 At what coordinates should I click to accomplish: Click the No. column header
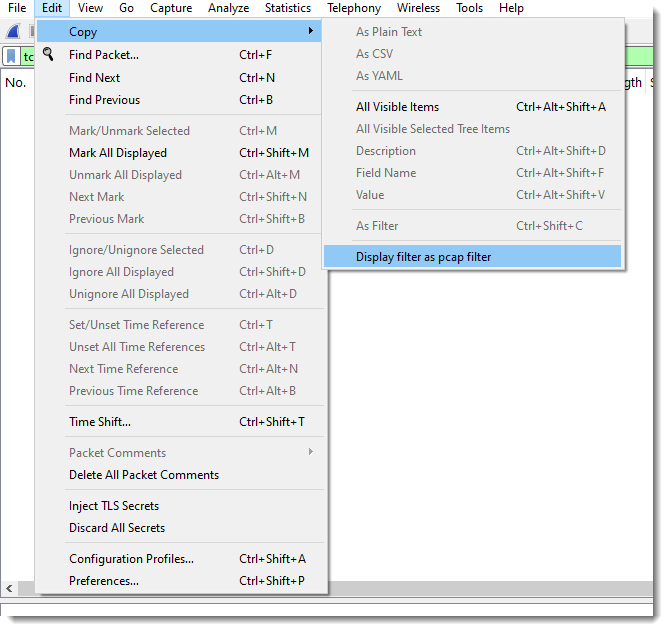click(x=15, y=83)
